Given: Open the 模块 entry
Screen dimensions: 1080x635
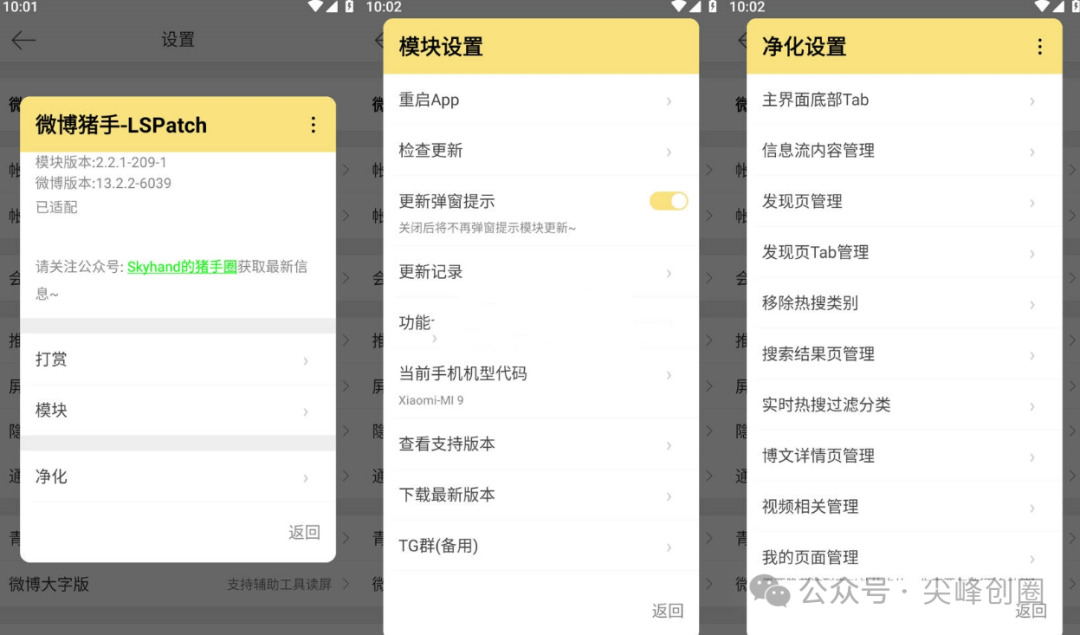Looking at the screenshot, I should (x=178, y=410).
